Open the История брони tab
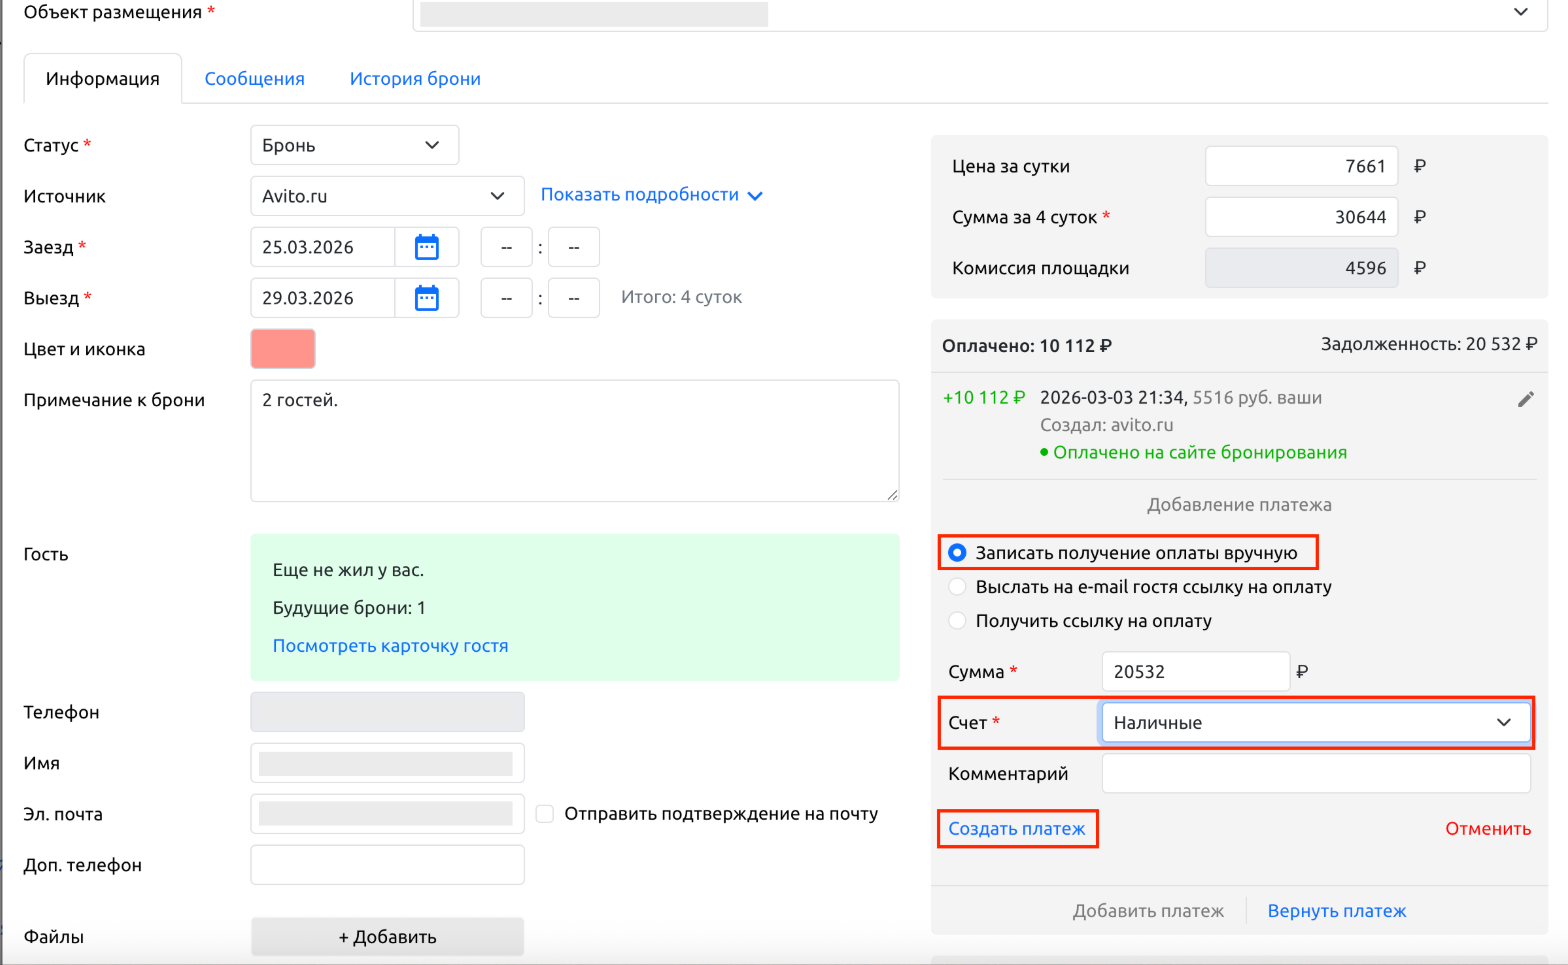Viewport: 1568px width, 965px height. pyautogui.click(x=415, y=79)
